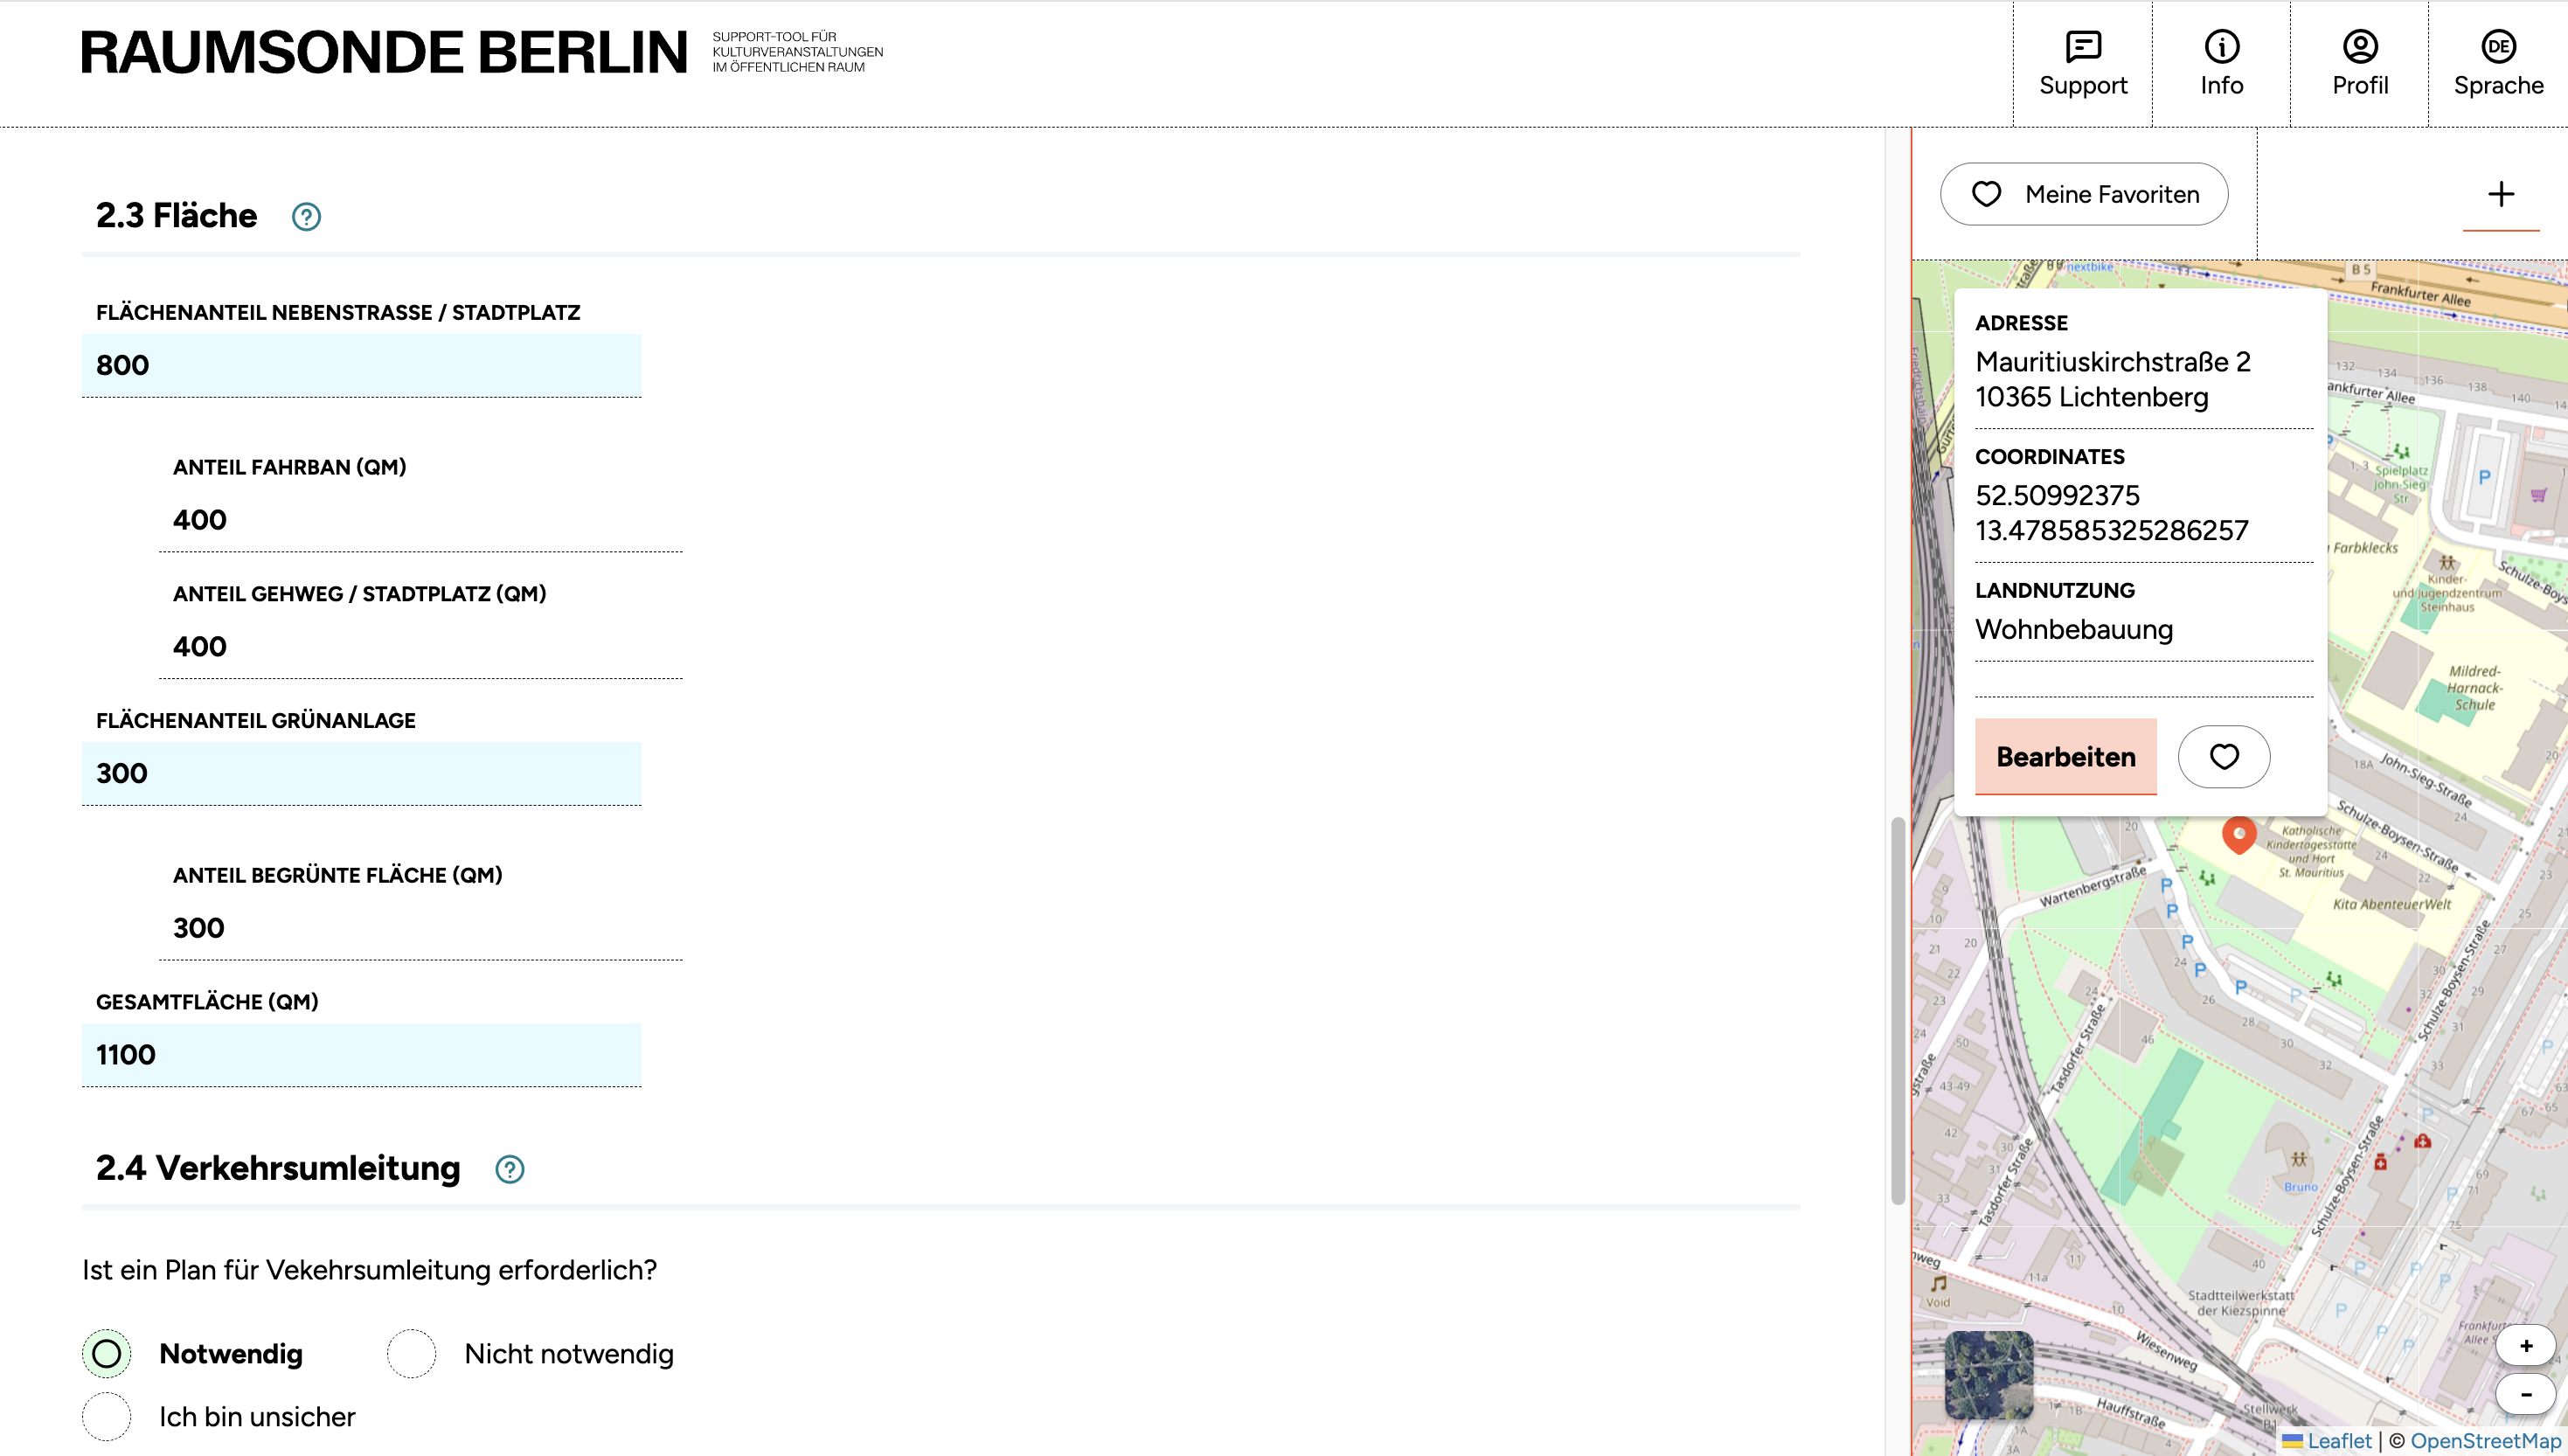Choose Ich bin unsicher option
Viewport: 2568px width, 1456px height.
[x=107, y=1417]
